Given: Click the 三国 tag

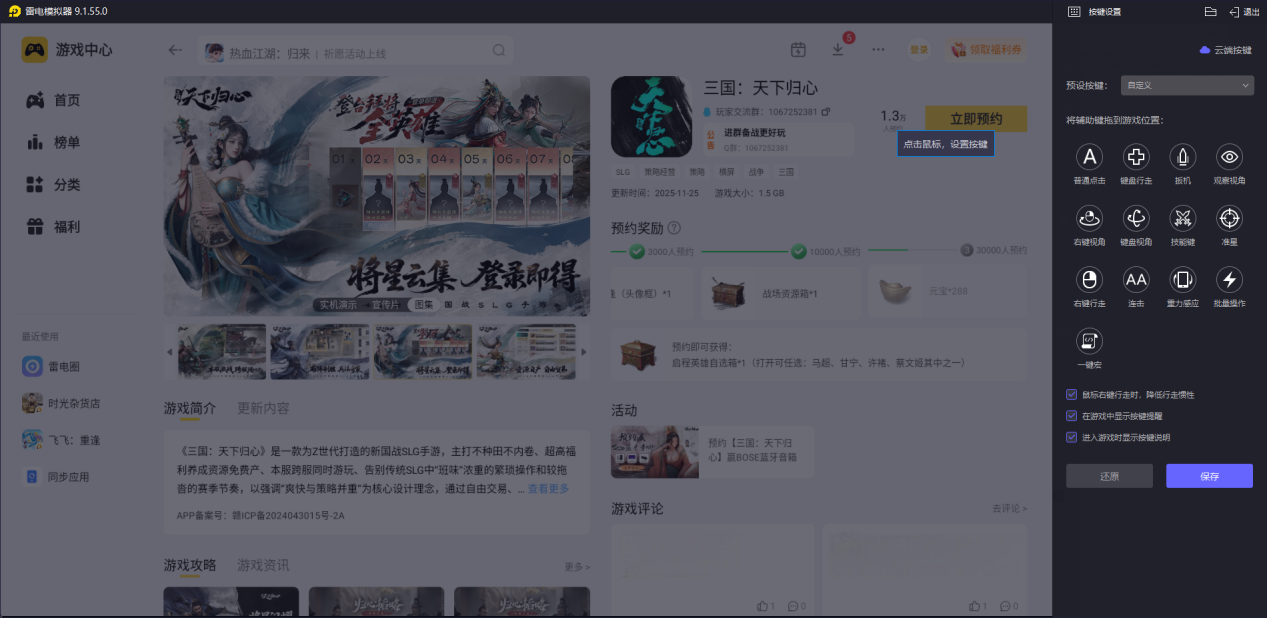Looking at the screenshot, I should (785, 172).
